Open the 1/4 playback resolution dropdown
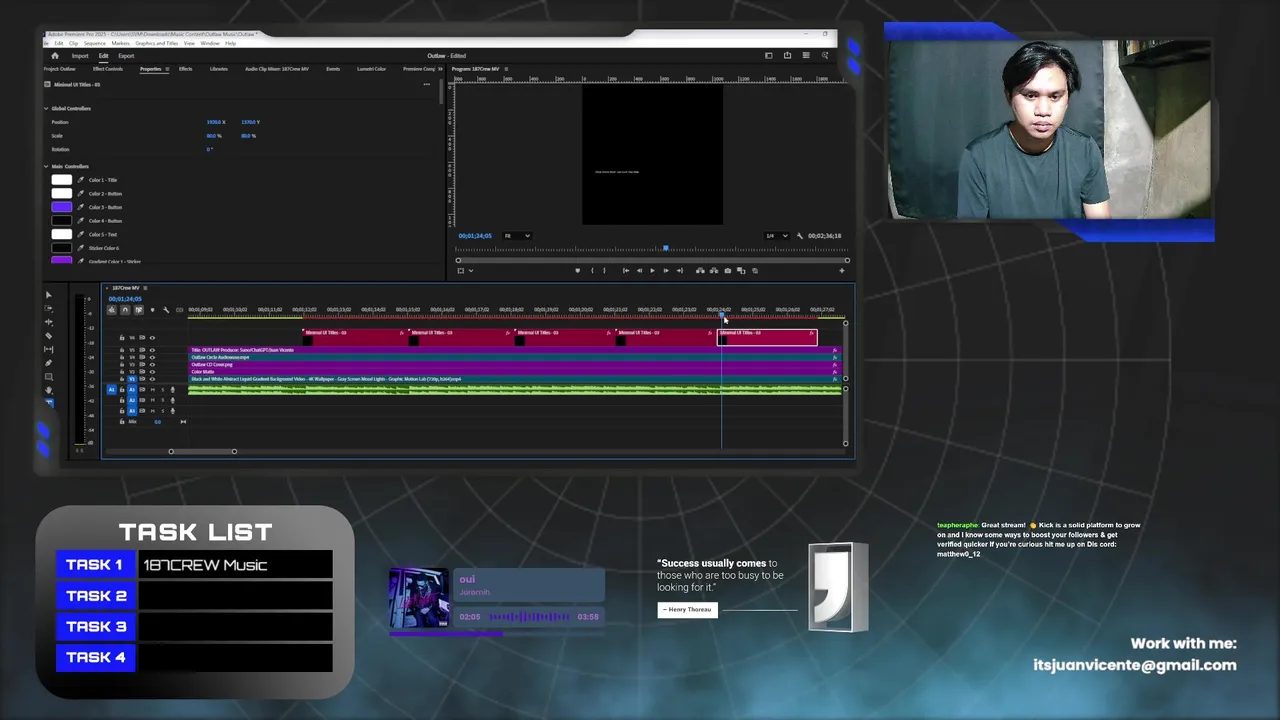Image resolution: width=1280 pixels, height=720 pixels. 776,236
